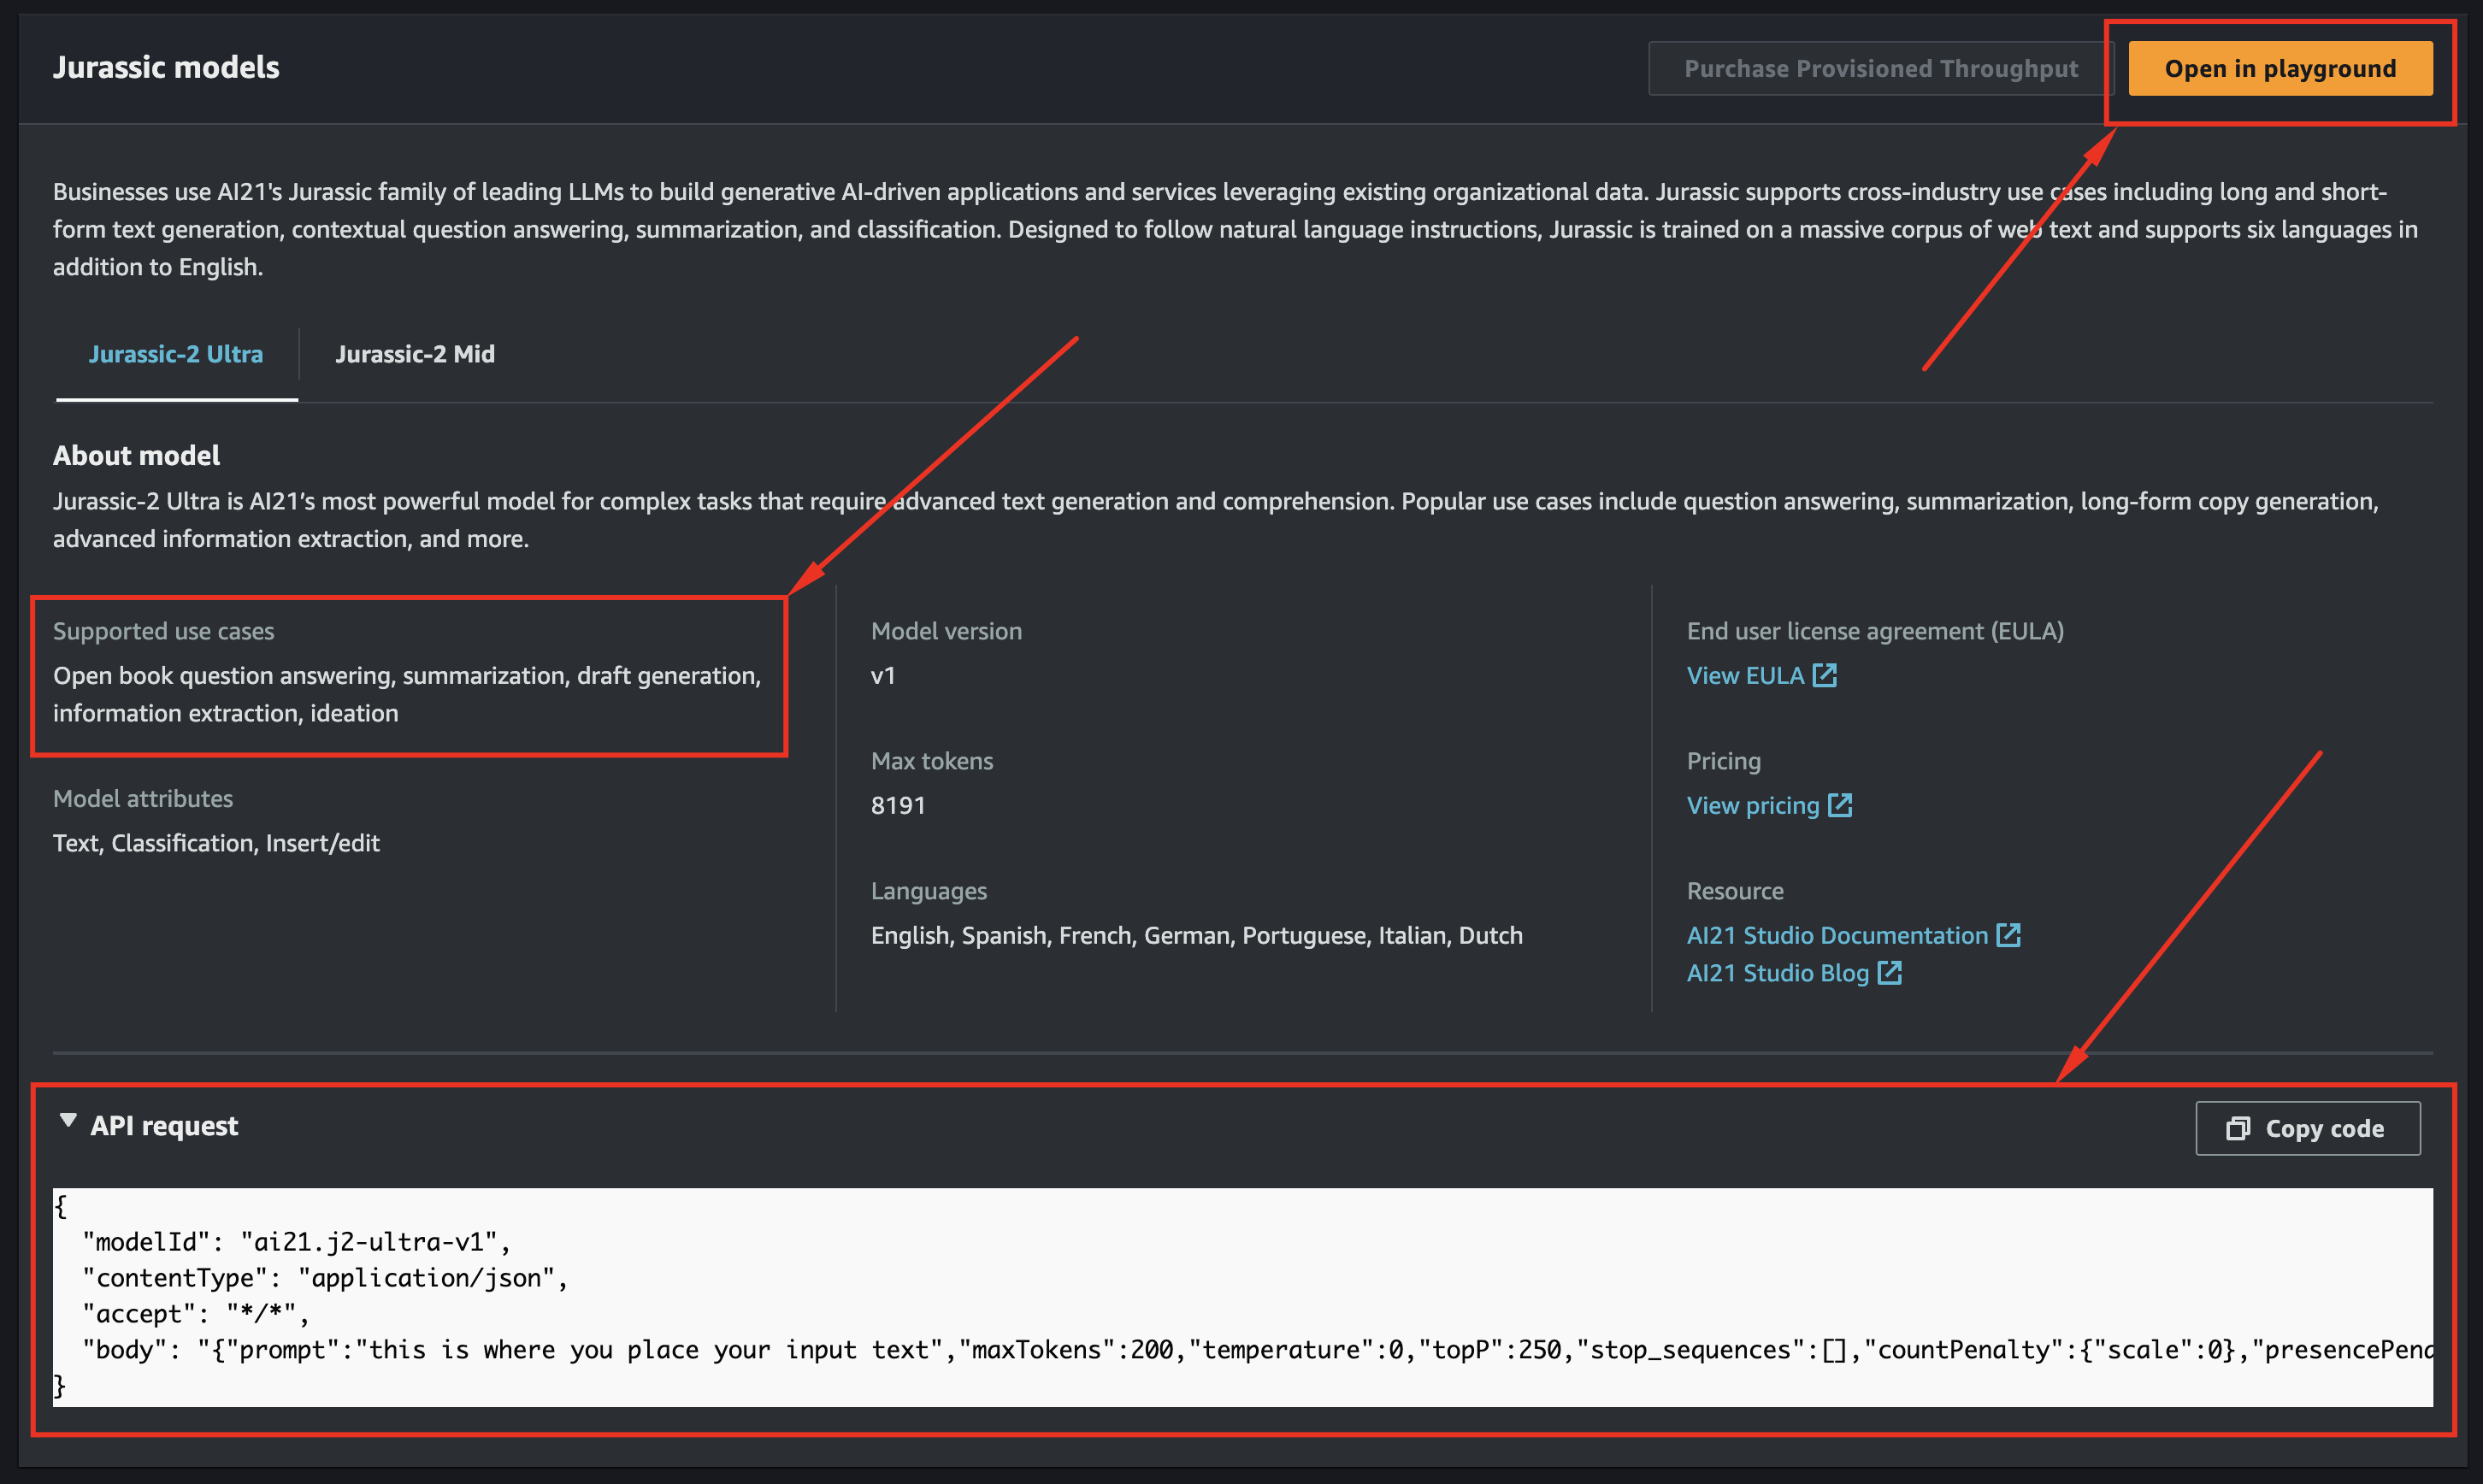Click inside the API request code block
2483x1484 pixels.
(x=1243, y=1297)
